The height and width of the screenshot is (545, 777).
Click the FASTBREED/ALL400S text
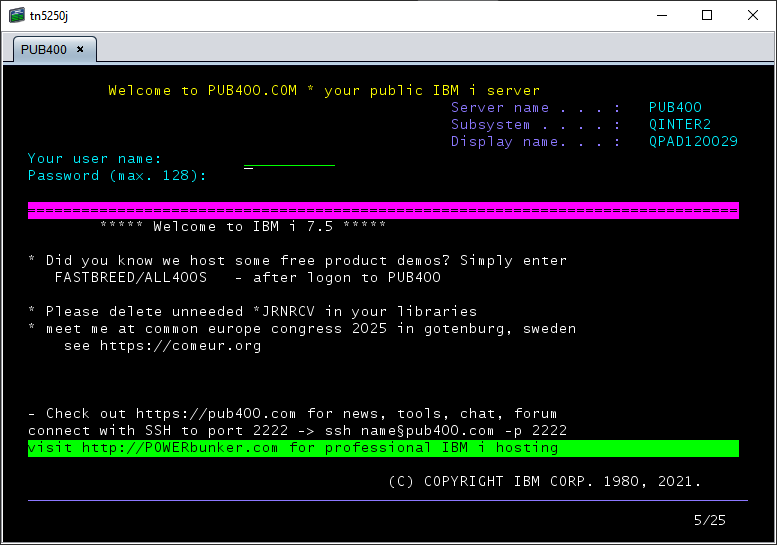(131, 277)
